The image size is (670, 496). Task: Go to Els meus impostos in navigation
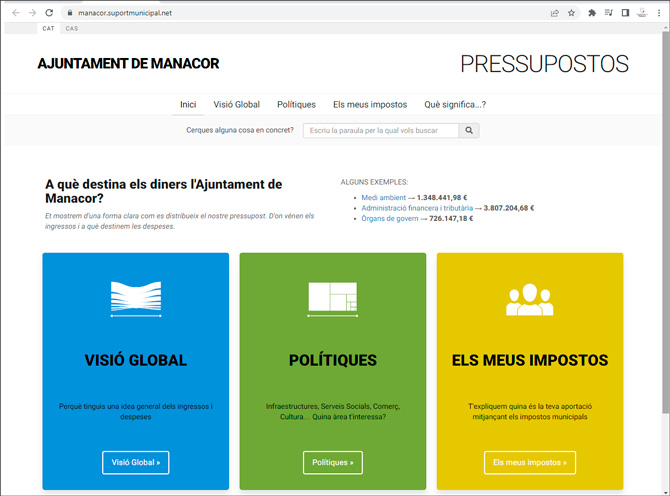pyautogui.click(x=369, y=105)
